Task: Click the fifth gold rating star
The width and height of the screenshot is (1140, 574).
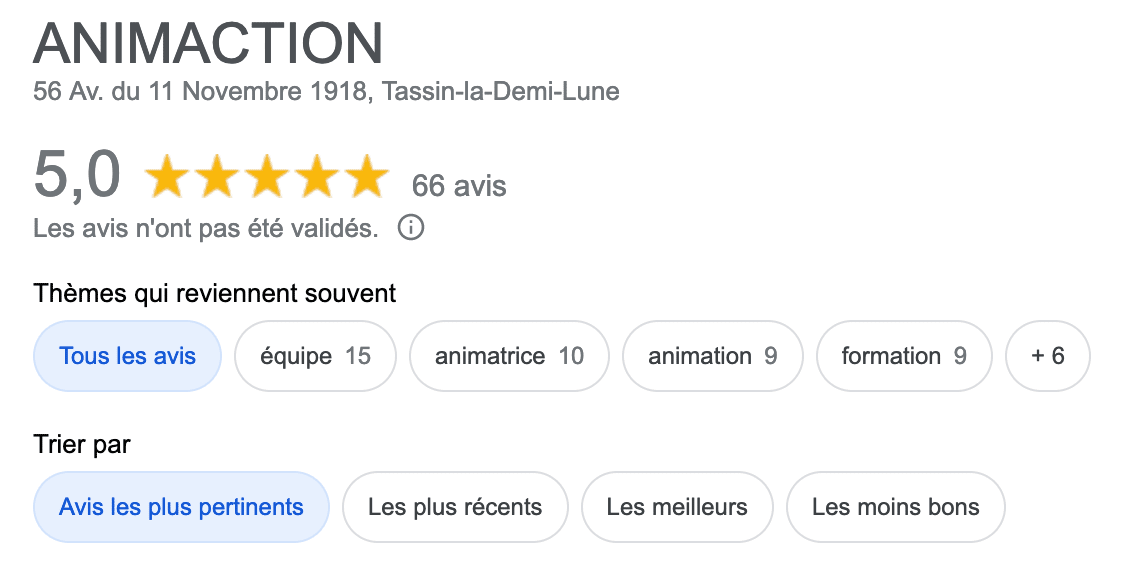Action: [x=366, y=177]
